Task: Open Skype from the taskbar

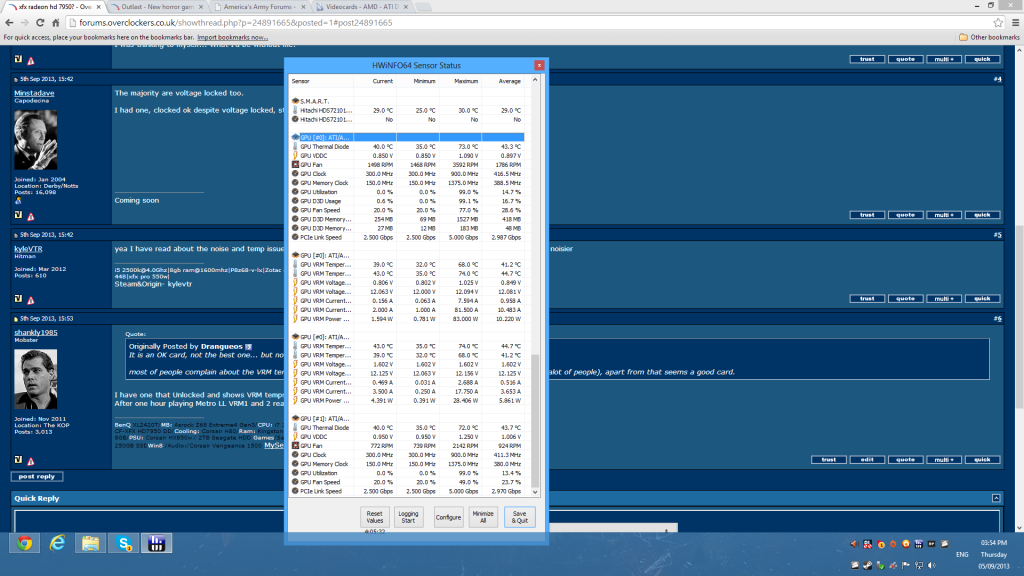Action: 124,544
